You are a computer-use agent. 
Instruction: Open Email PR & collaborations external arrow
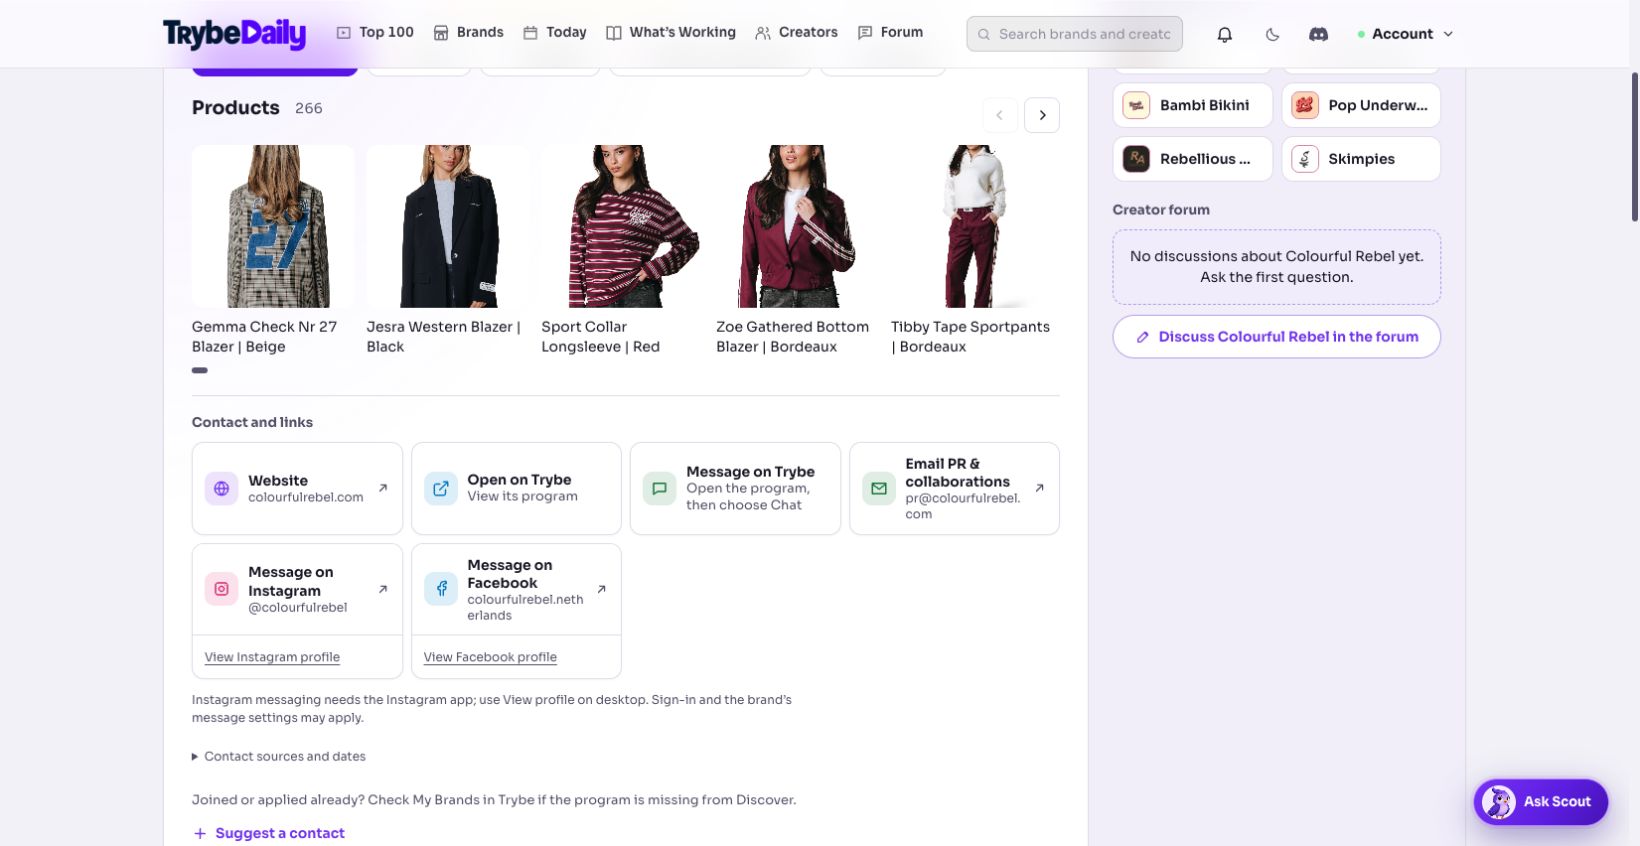[x=1039, y=488]
